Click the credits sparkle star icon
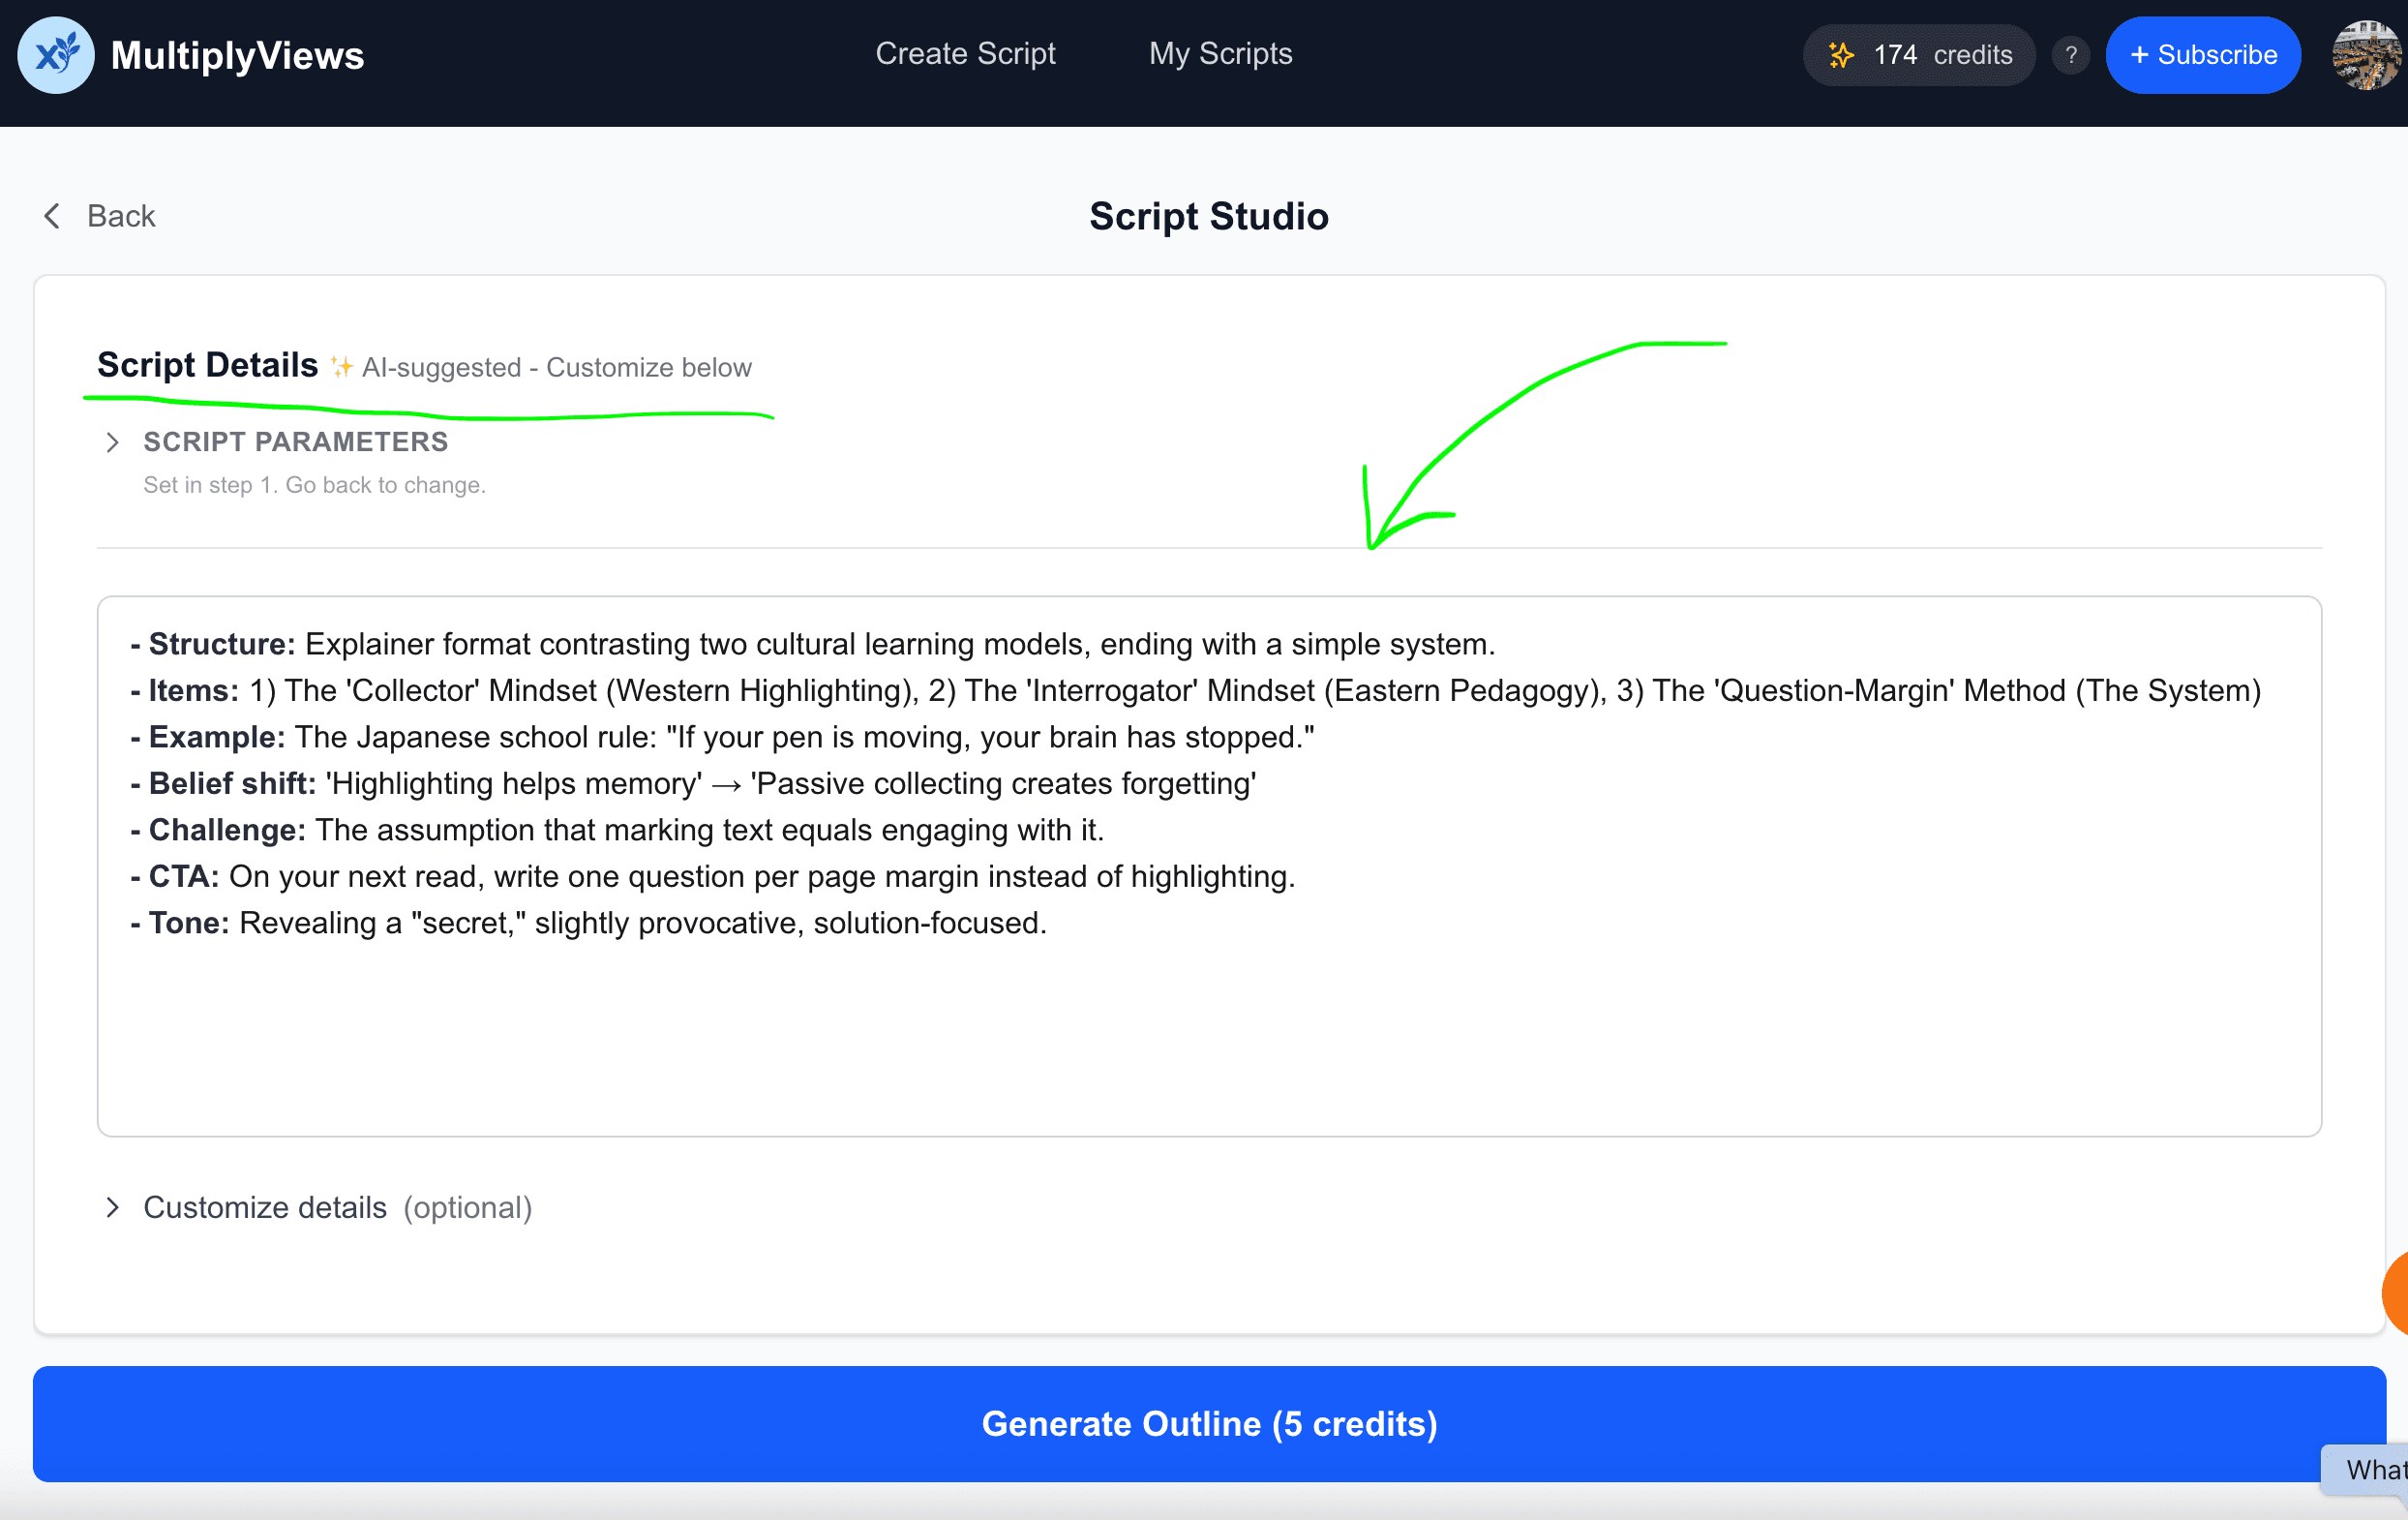This screenshot has height=1520, width=2408. point(1841,55)
